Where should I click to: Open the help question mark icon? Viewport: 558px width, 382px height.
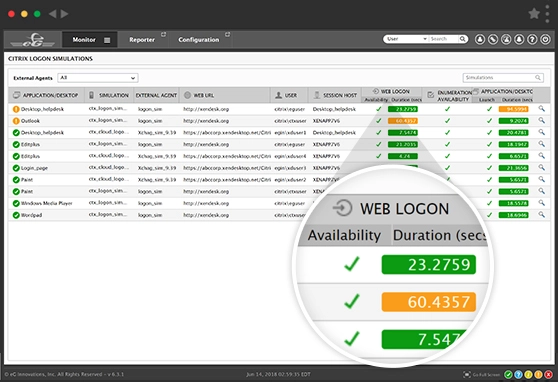coord(532,39)
